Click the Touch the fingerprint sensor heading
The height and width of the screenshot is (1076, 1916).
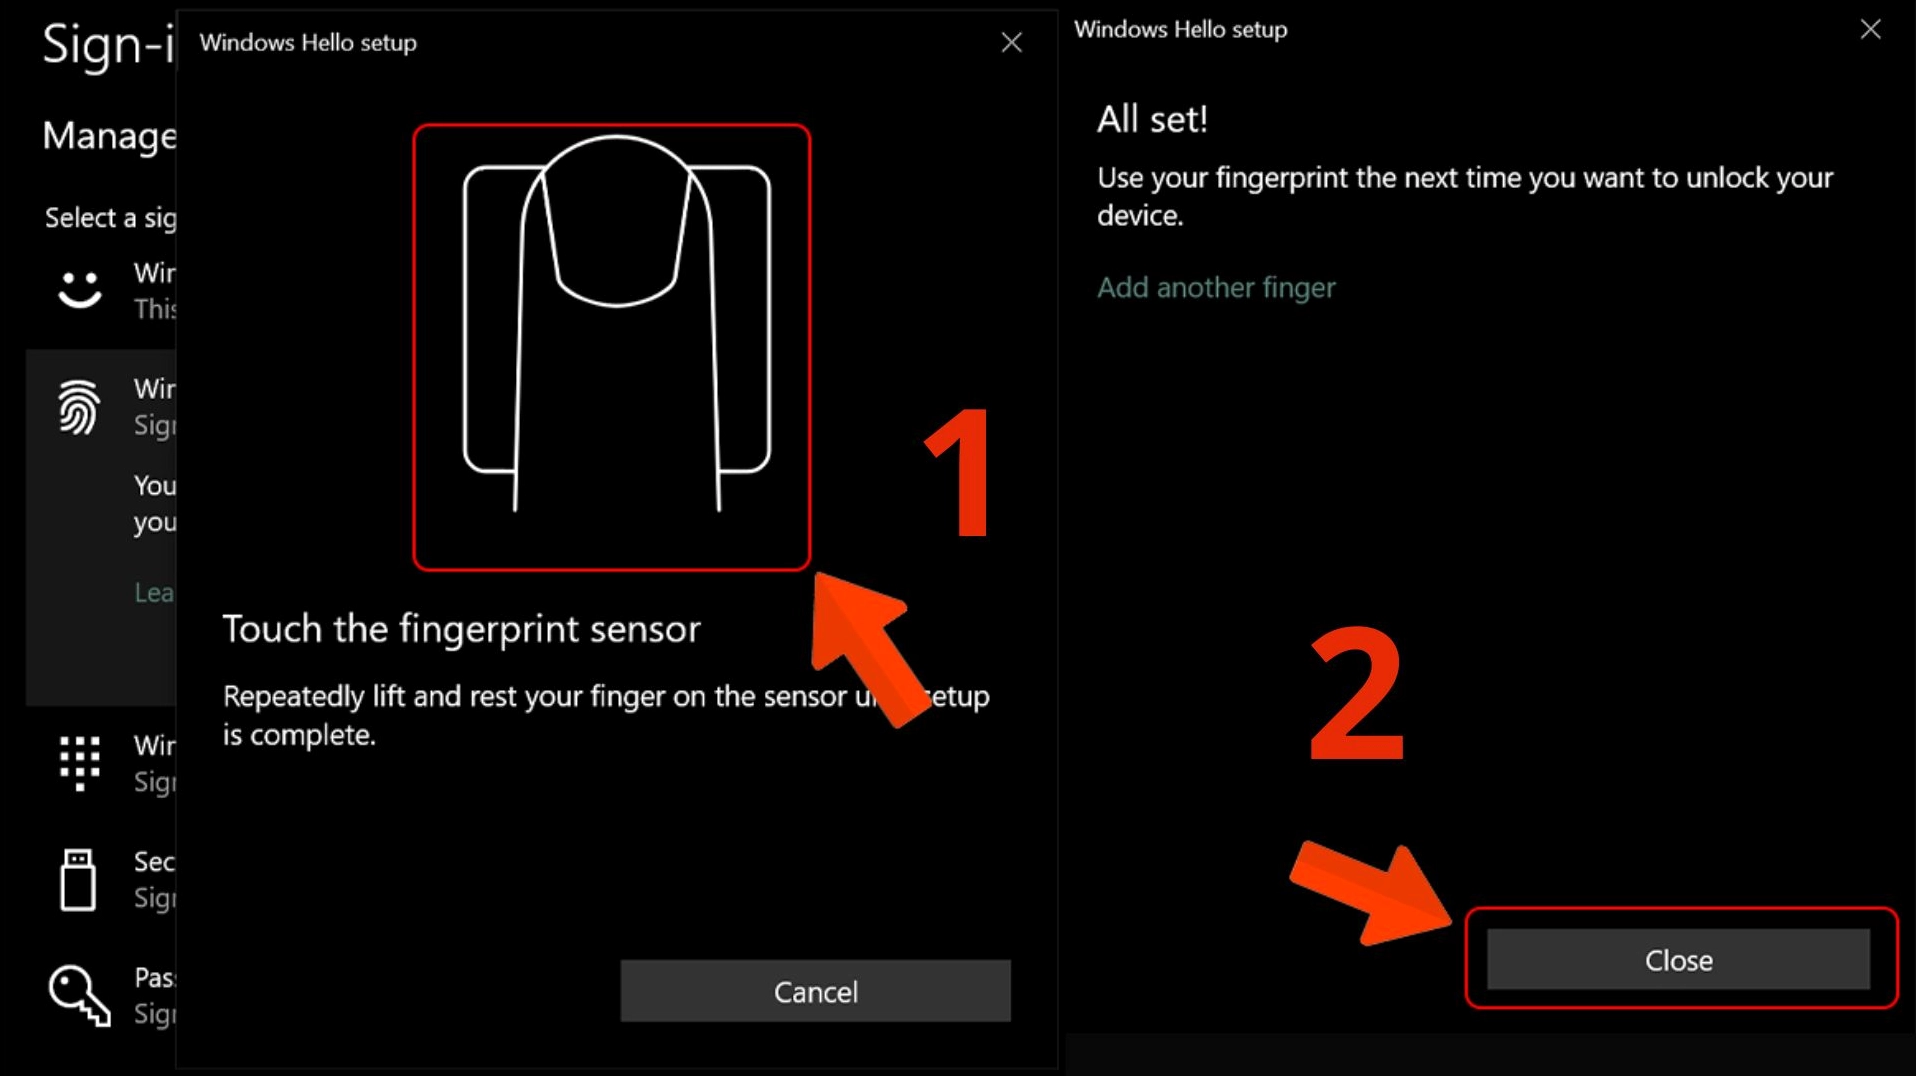click(x=461, y=629)
